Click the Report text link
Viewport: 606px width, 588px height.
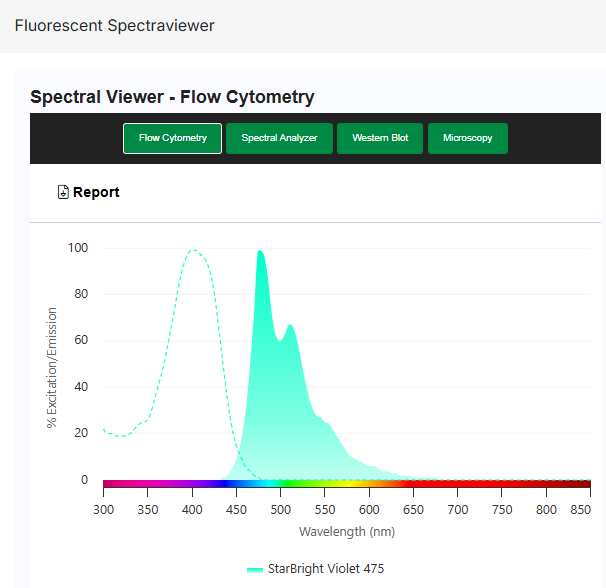pos(96,192)
